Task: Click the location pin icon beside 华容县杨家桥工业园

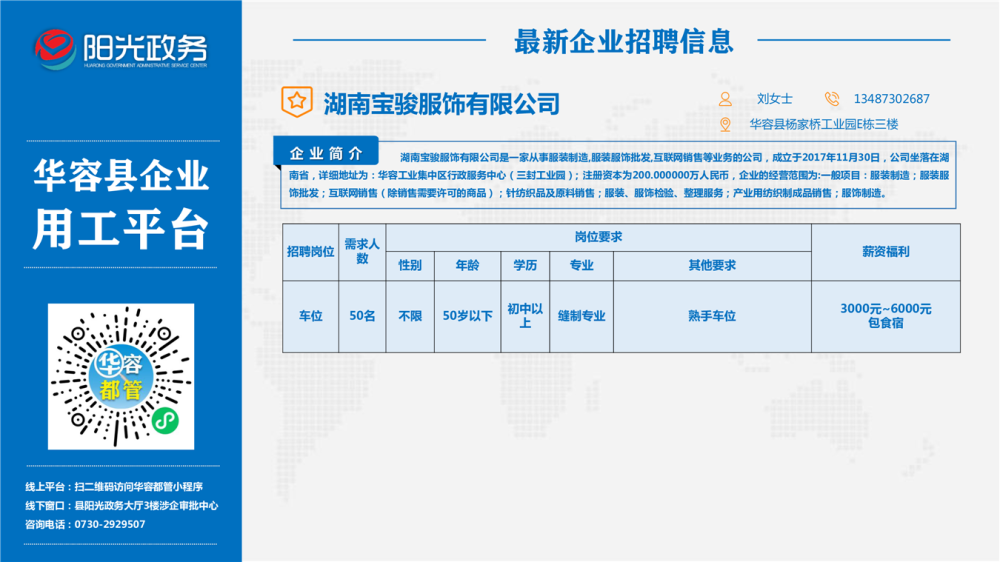Action: 725,124
